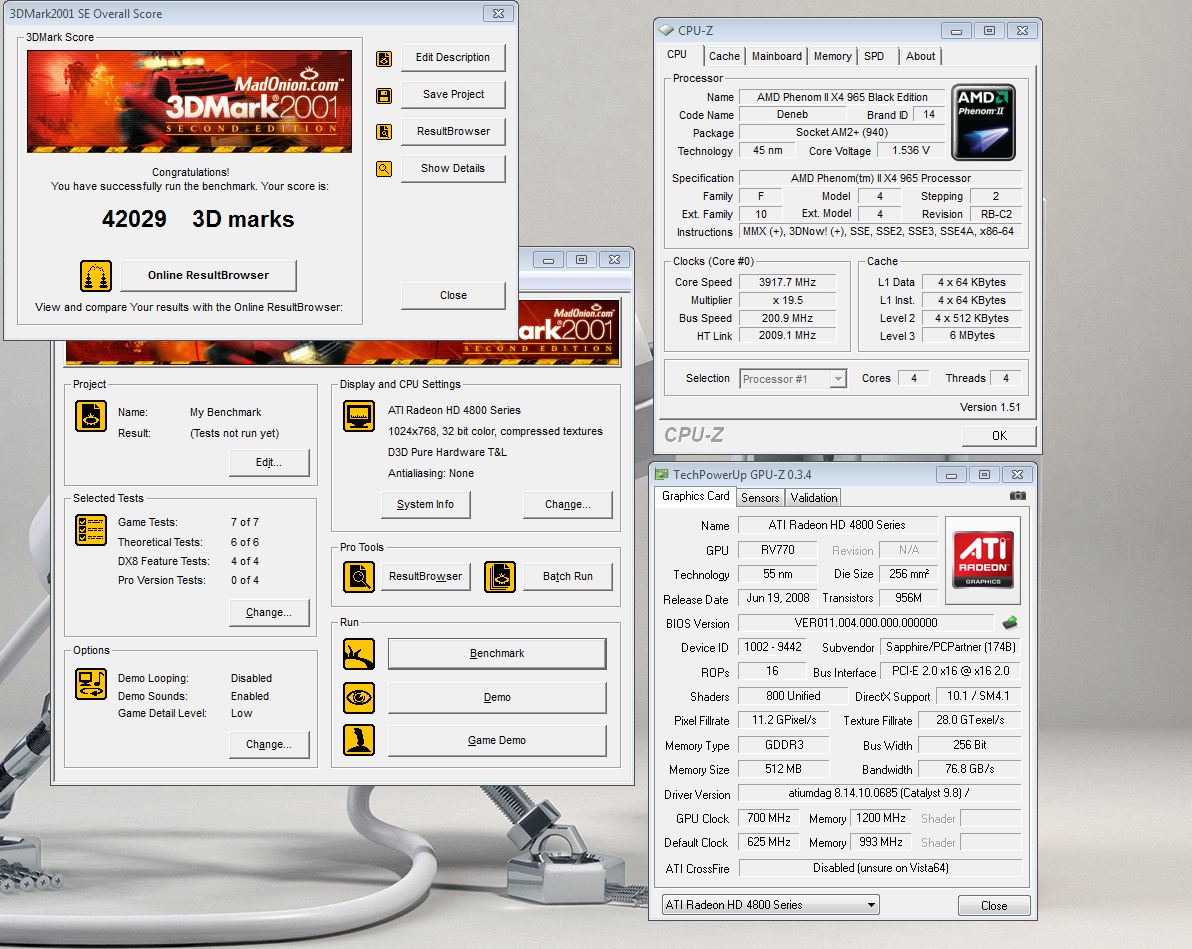Switch to the Sensors tab in GPU-Z
Screen dimensions: 1192x949
point(759,498)
